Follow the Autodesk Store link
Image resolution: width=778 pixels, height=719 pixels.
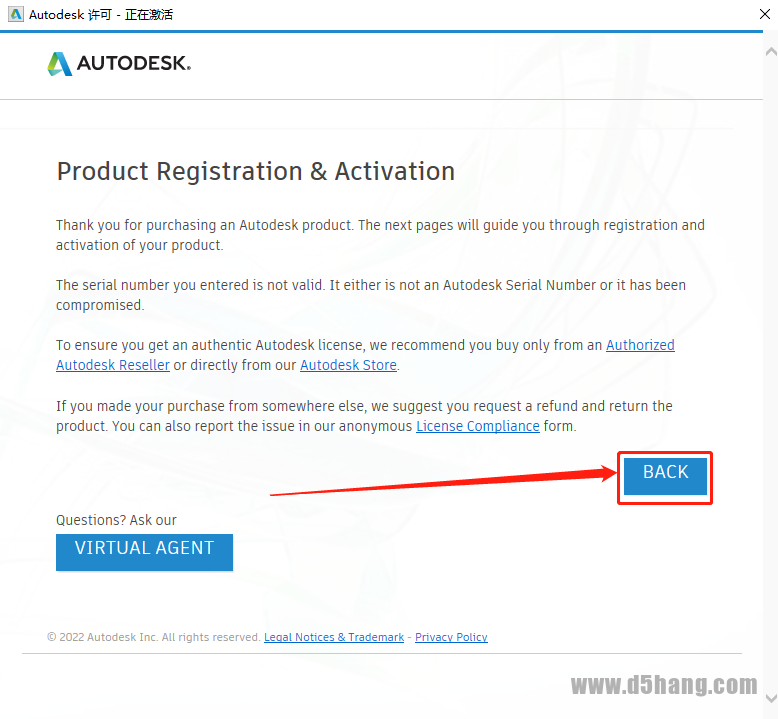[x=348, y=366]
